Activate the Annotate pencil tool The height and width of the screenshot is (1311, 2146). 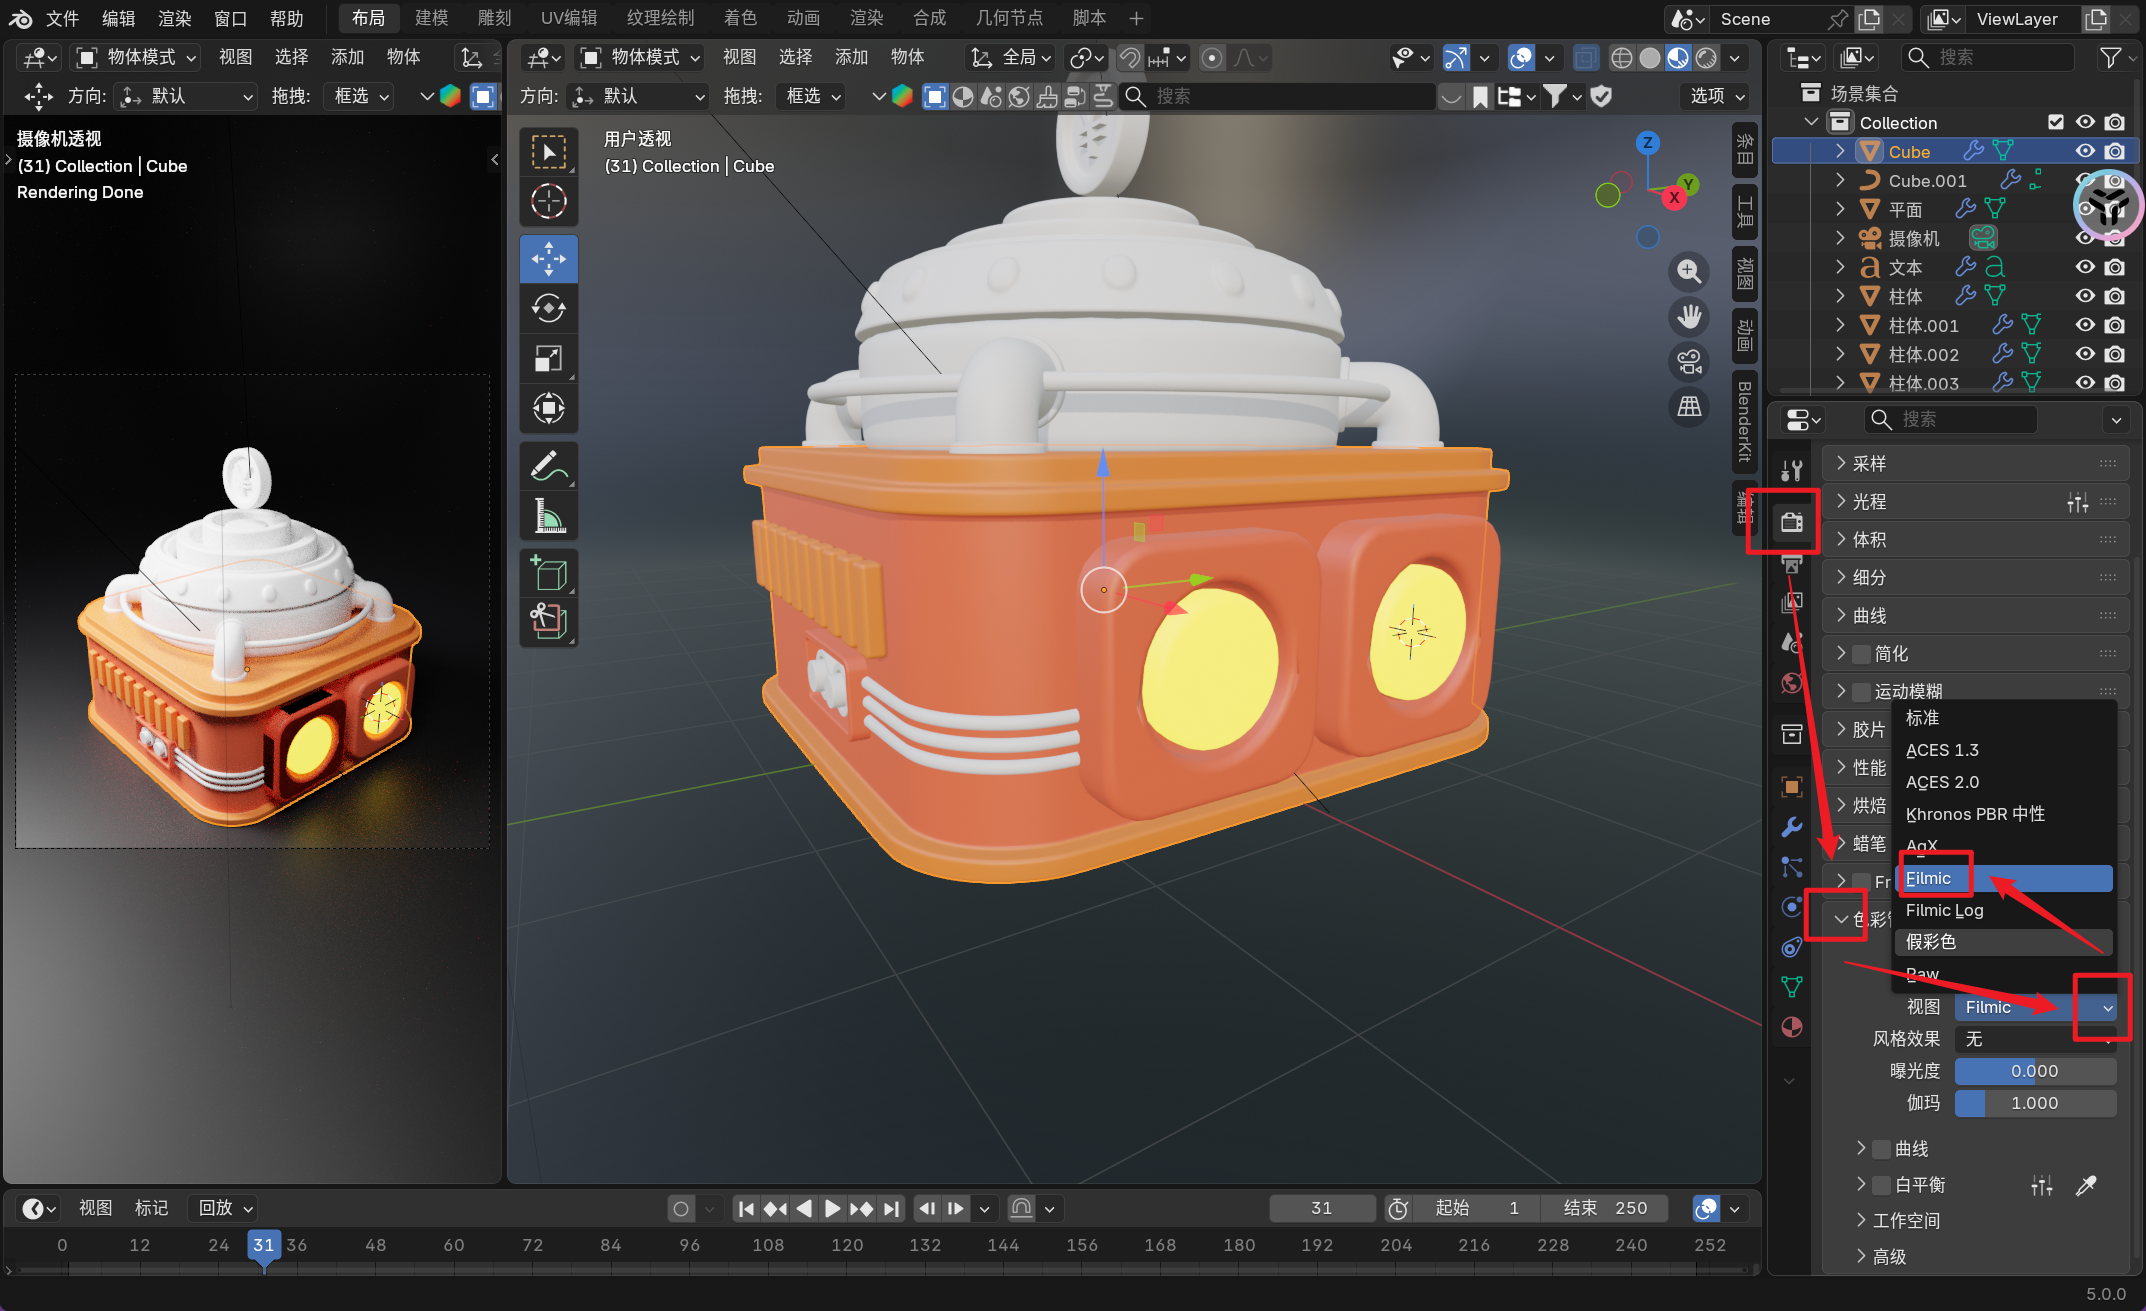tap(548, 466)
